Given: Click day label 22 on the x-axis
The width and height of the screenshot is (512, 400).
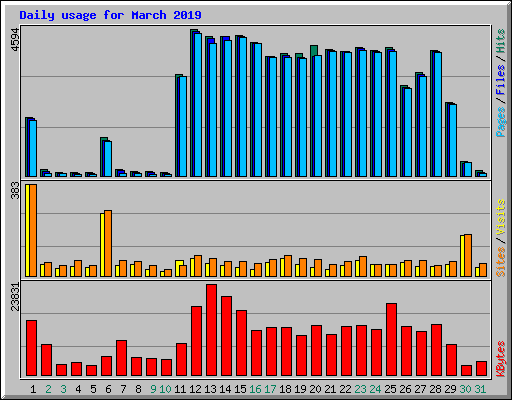Looking at the screenshot, I should (345, 389).
